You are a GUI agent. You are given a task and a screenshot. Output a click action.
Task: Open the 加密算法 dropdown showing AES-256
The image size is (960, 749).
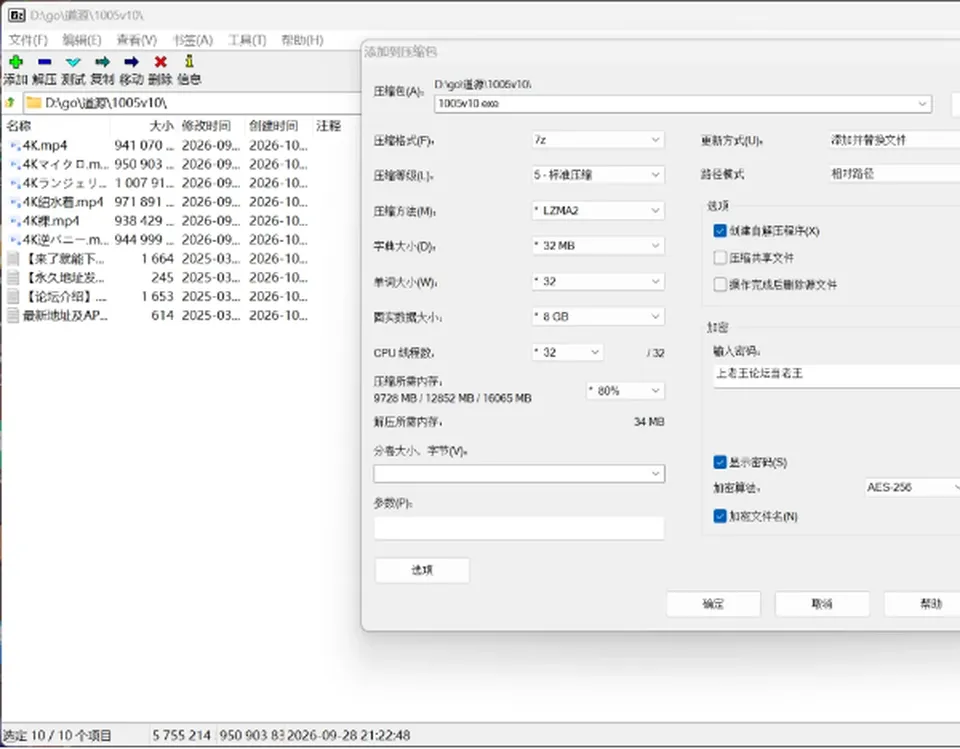click(x=912, y=487)
